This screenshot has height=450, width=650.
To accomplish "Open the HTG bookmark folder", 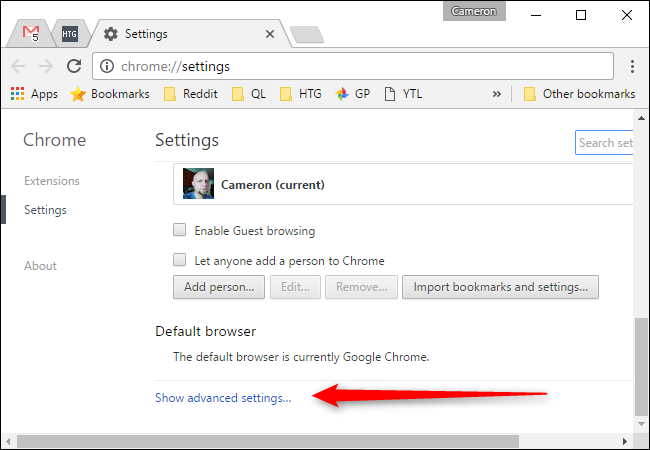I will point(301,94).
